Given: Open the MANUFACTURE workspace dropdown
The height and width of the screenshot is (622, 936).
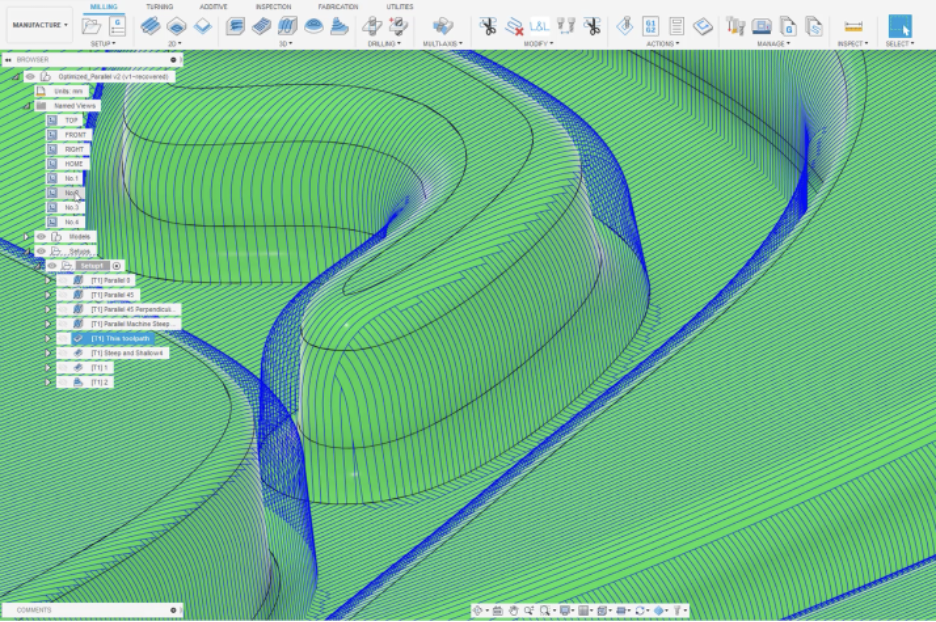Looking at the screenshot, I should 40,25.
